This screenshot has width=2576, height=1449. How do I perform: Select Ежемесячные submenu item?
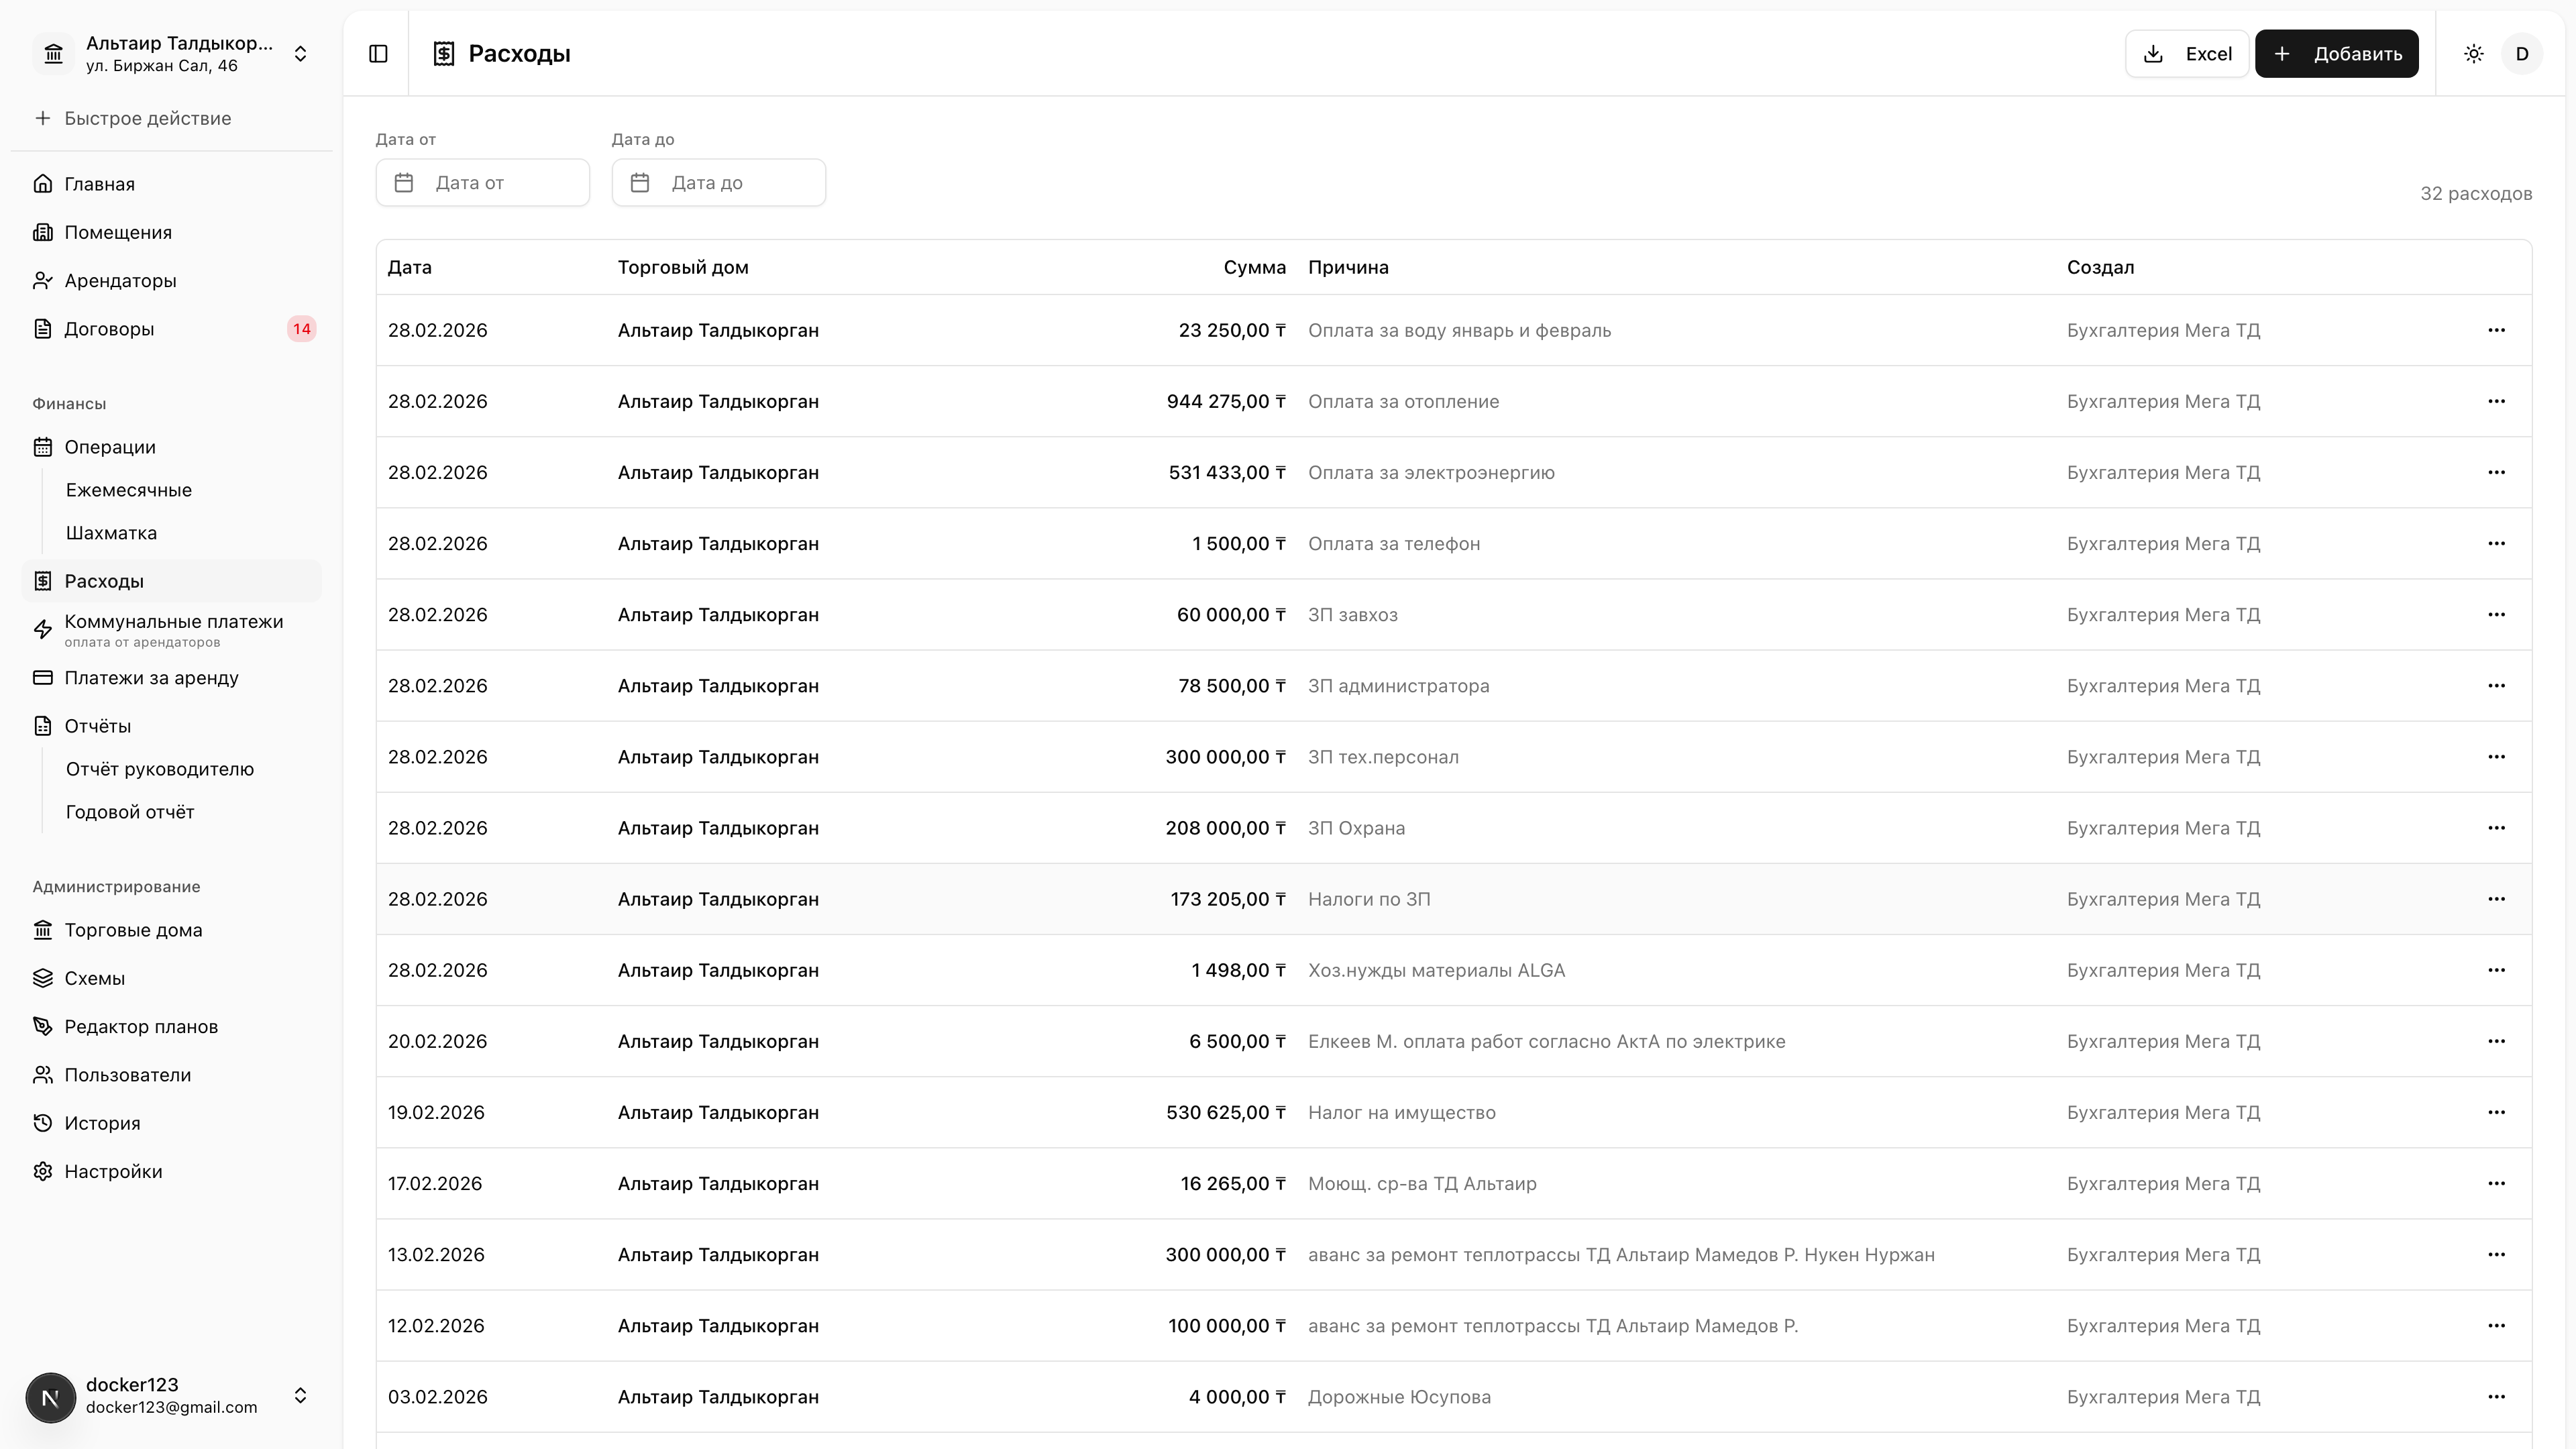[x=129, y=490]
